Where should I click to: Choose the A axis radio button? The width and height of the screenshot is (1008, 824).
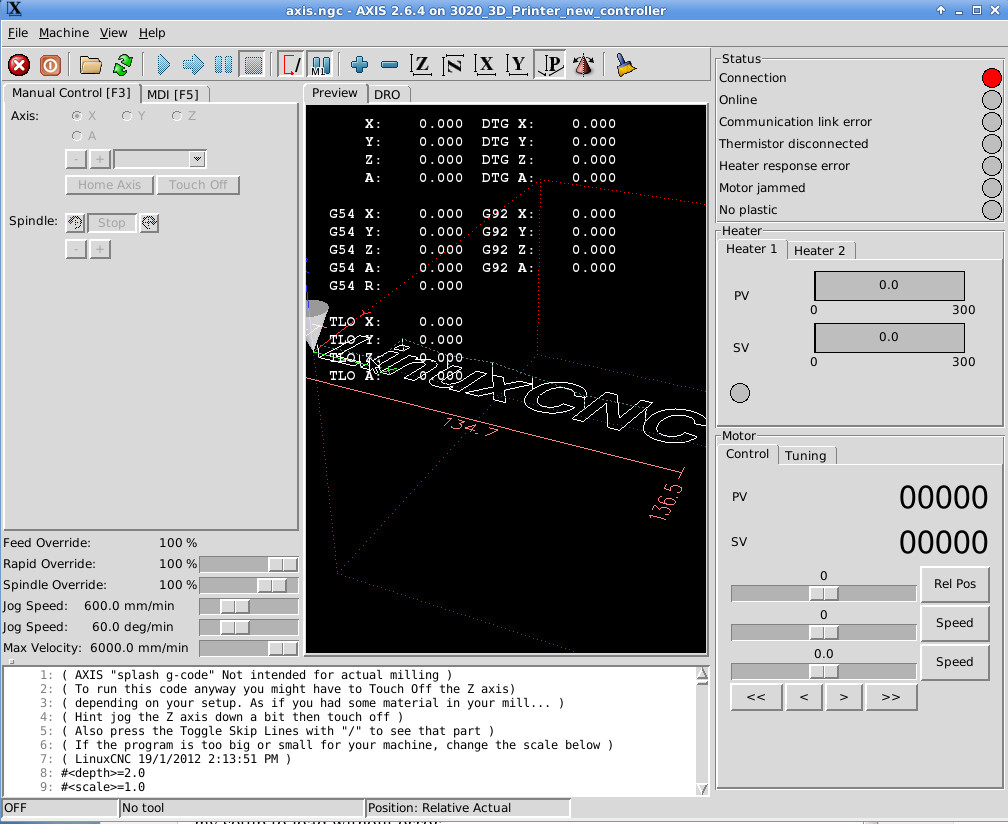(77, 135)
